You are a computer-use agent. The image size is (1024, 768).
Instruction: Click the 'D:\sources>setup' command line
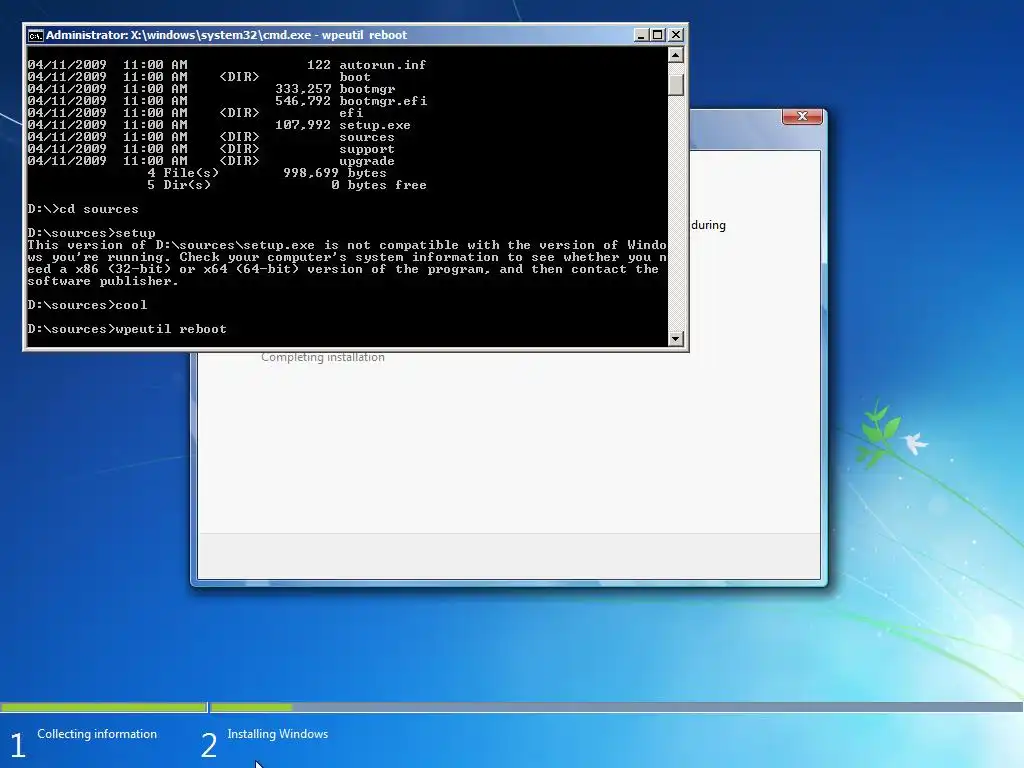tap(91, 233)
